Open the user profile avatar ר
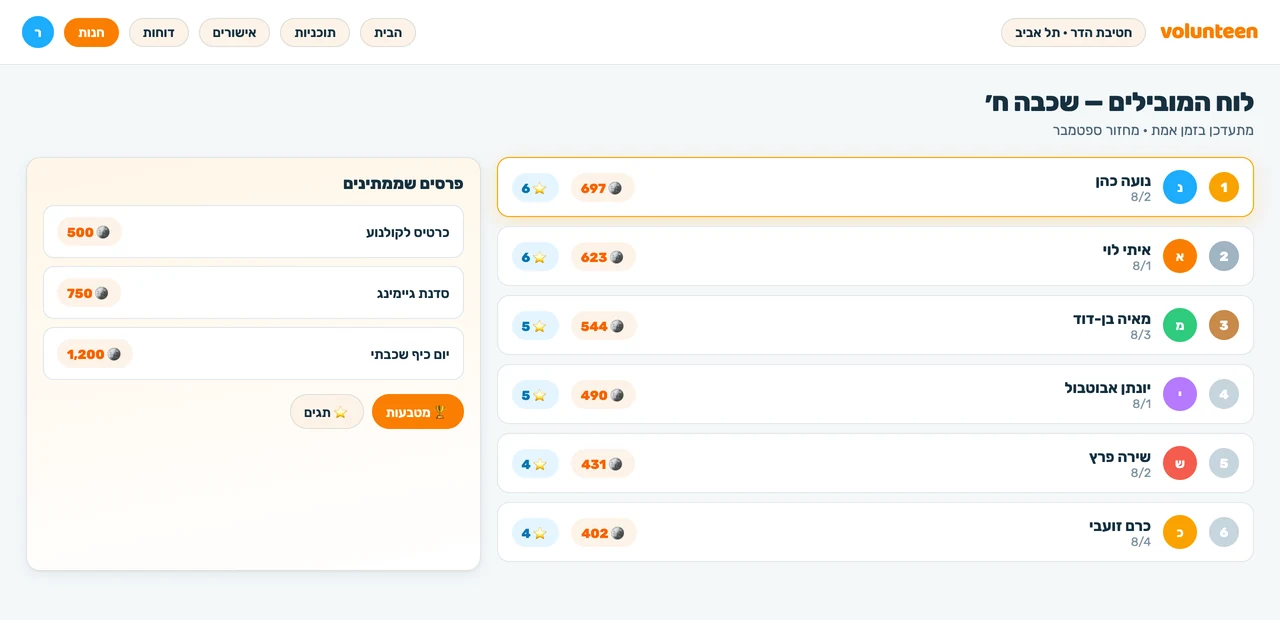The height and width of the screenshot is (620, 1280). (x=38, y=32)
